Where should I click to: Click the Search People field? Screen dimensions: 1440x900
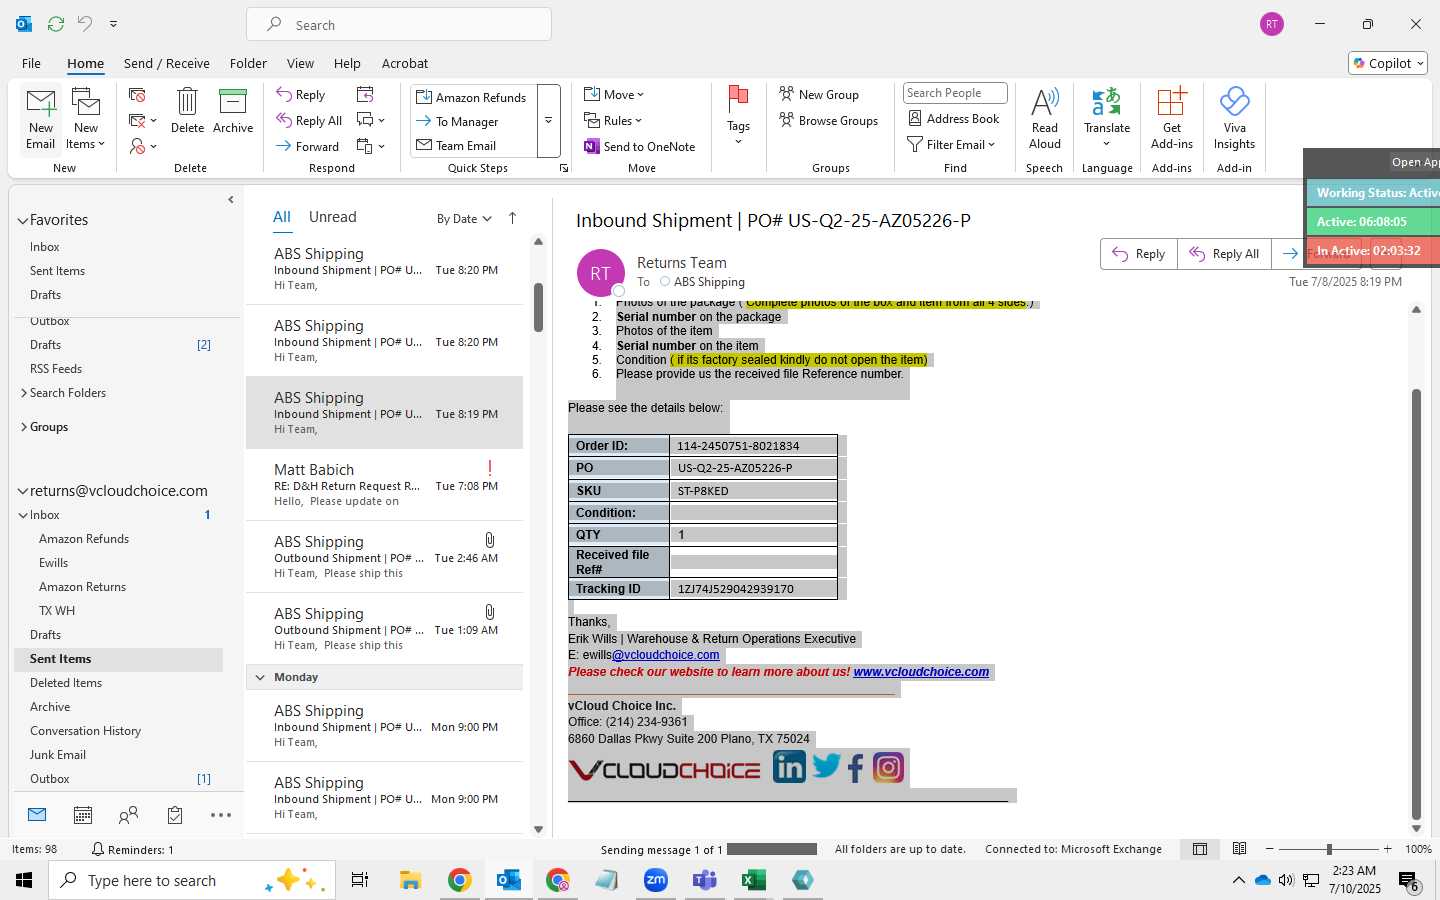[x=955, y=93]
